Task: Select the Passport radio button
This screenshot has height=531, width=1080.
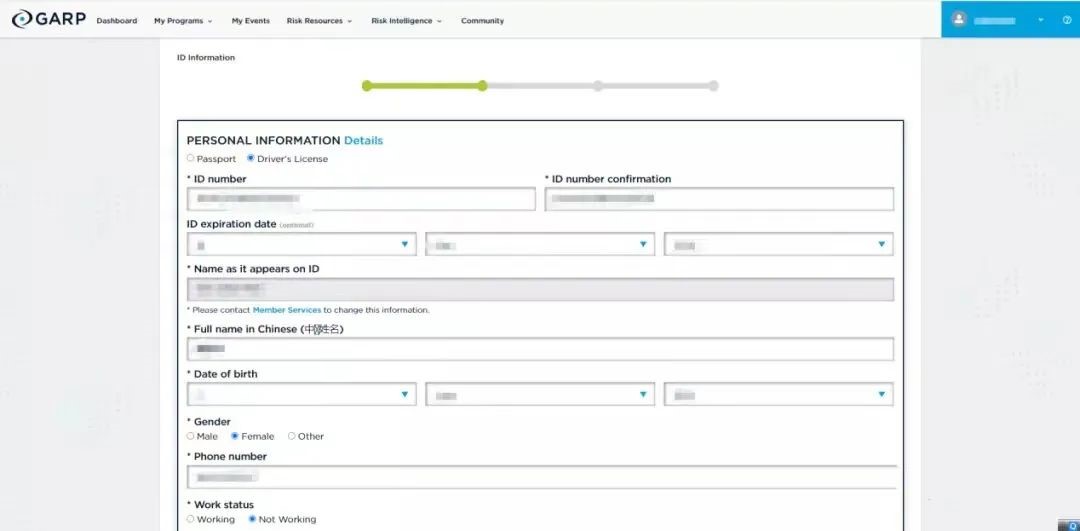Action: (x=191, y=158)
